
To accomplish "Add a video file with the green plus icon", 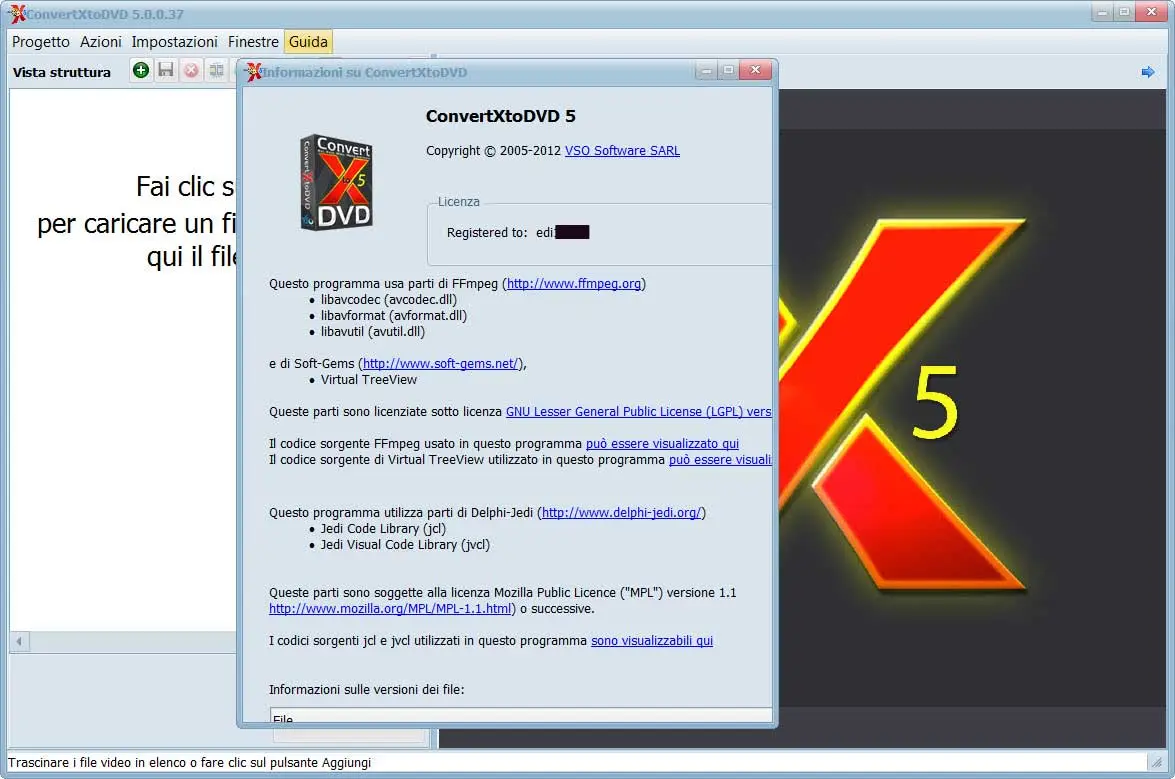I will [140, 71].
